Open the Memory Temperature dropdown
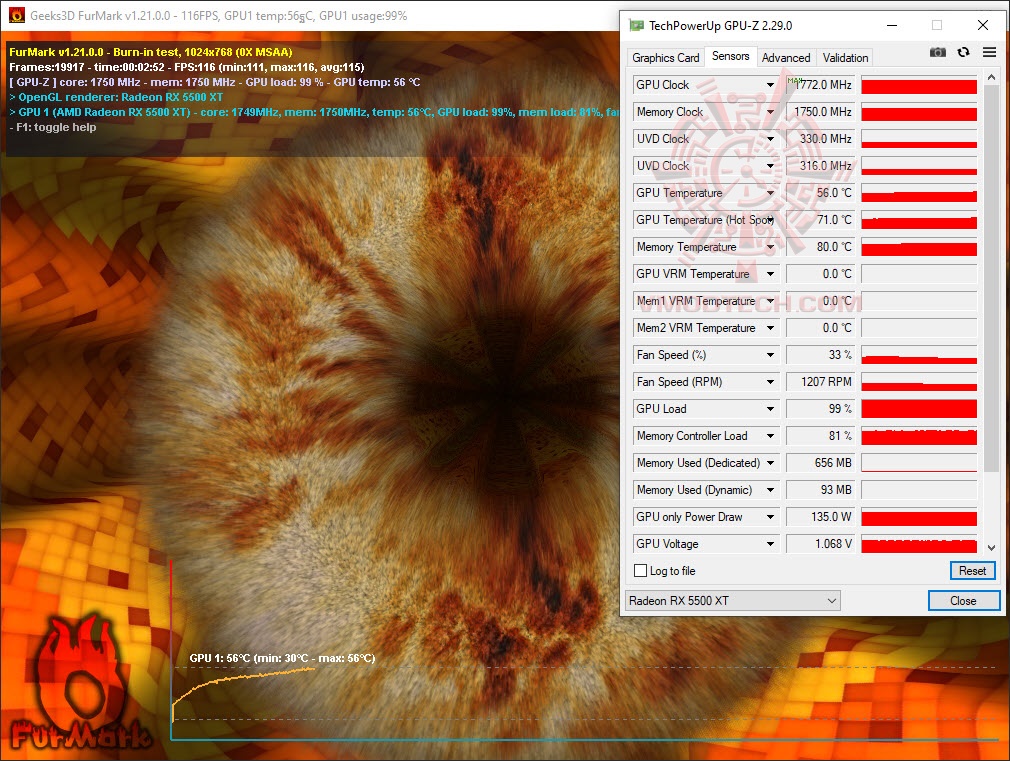Screen dimensions: 1010x761 [x=770, y=247]
